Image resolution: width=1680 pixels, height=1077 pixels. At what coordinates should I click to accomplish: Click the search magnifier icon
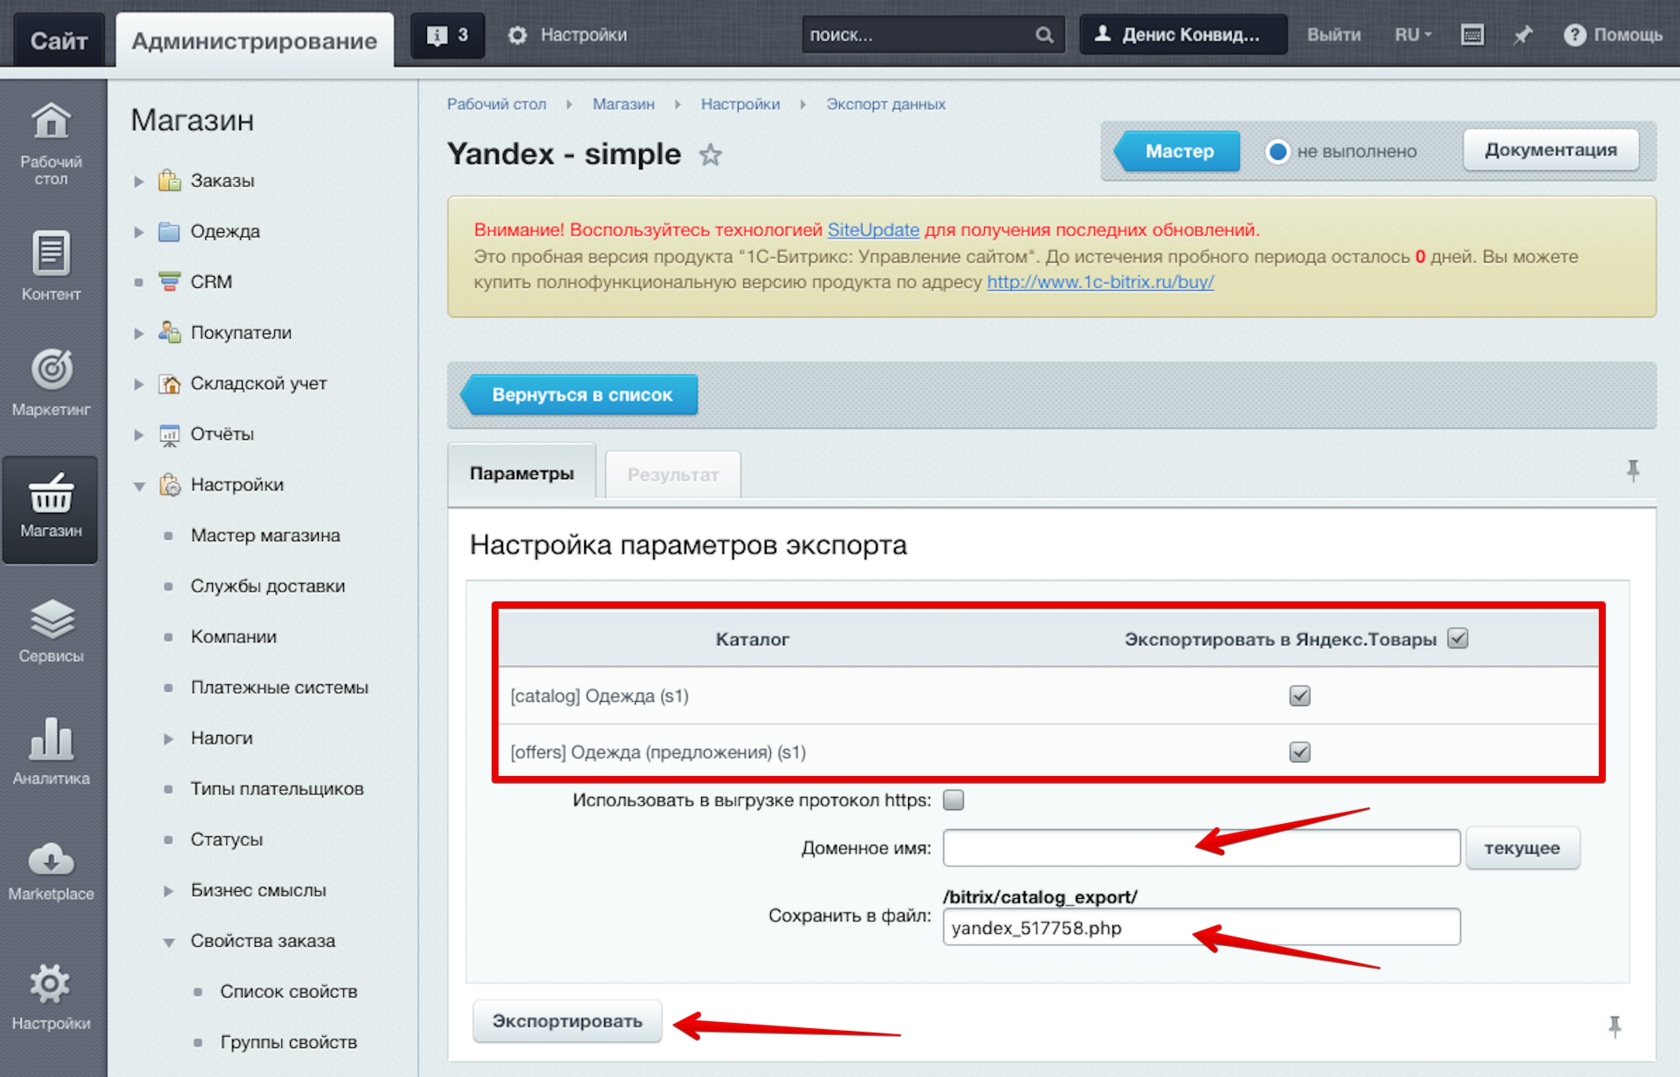point(1044,35)
